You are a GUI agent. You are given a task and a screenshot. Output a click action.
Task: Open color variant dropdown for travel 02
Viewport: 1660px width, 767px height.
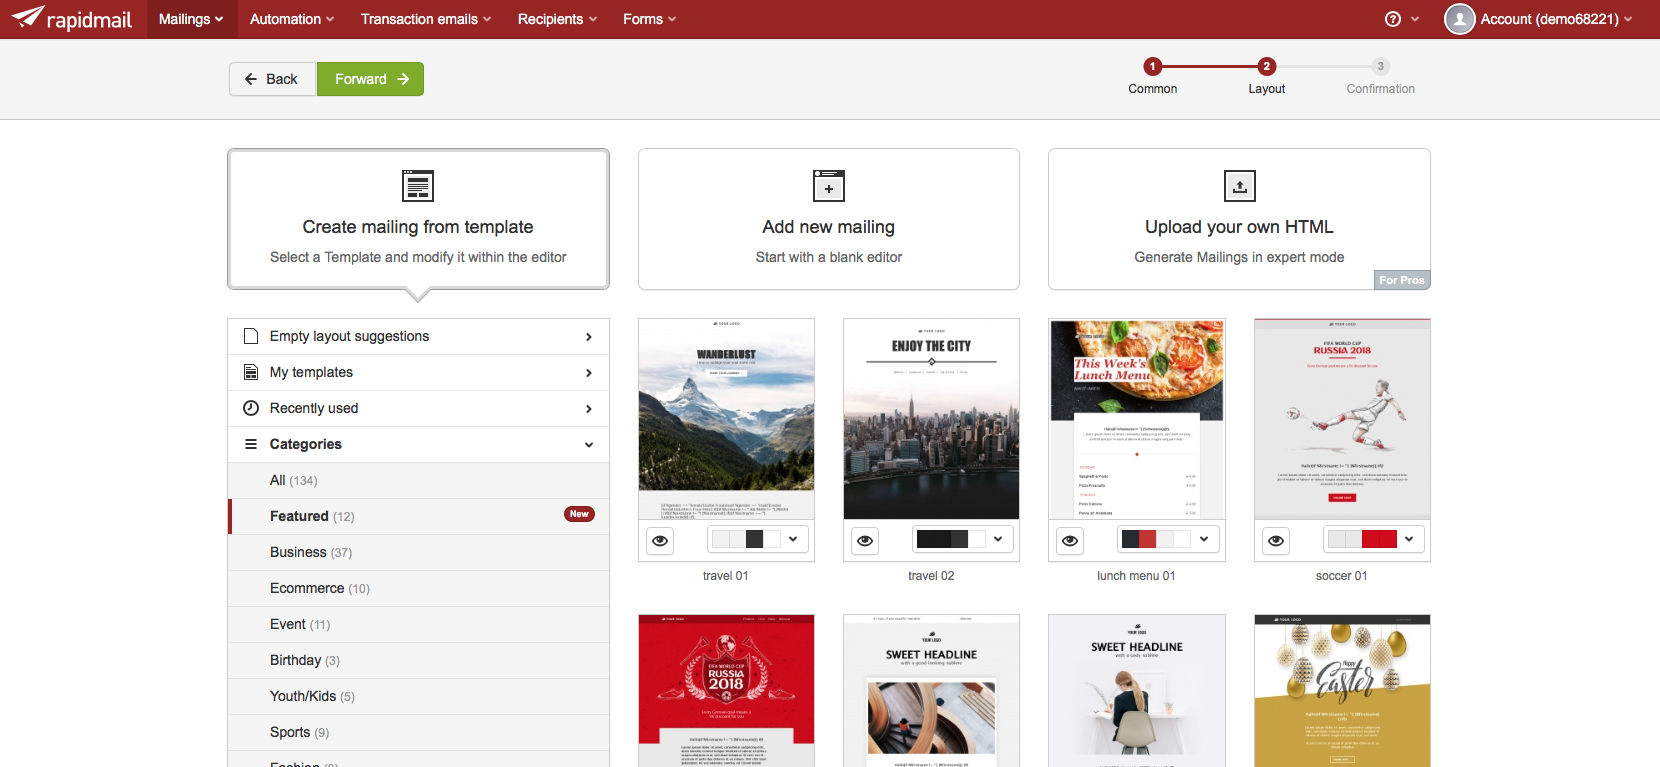pos(998,539)
